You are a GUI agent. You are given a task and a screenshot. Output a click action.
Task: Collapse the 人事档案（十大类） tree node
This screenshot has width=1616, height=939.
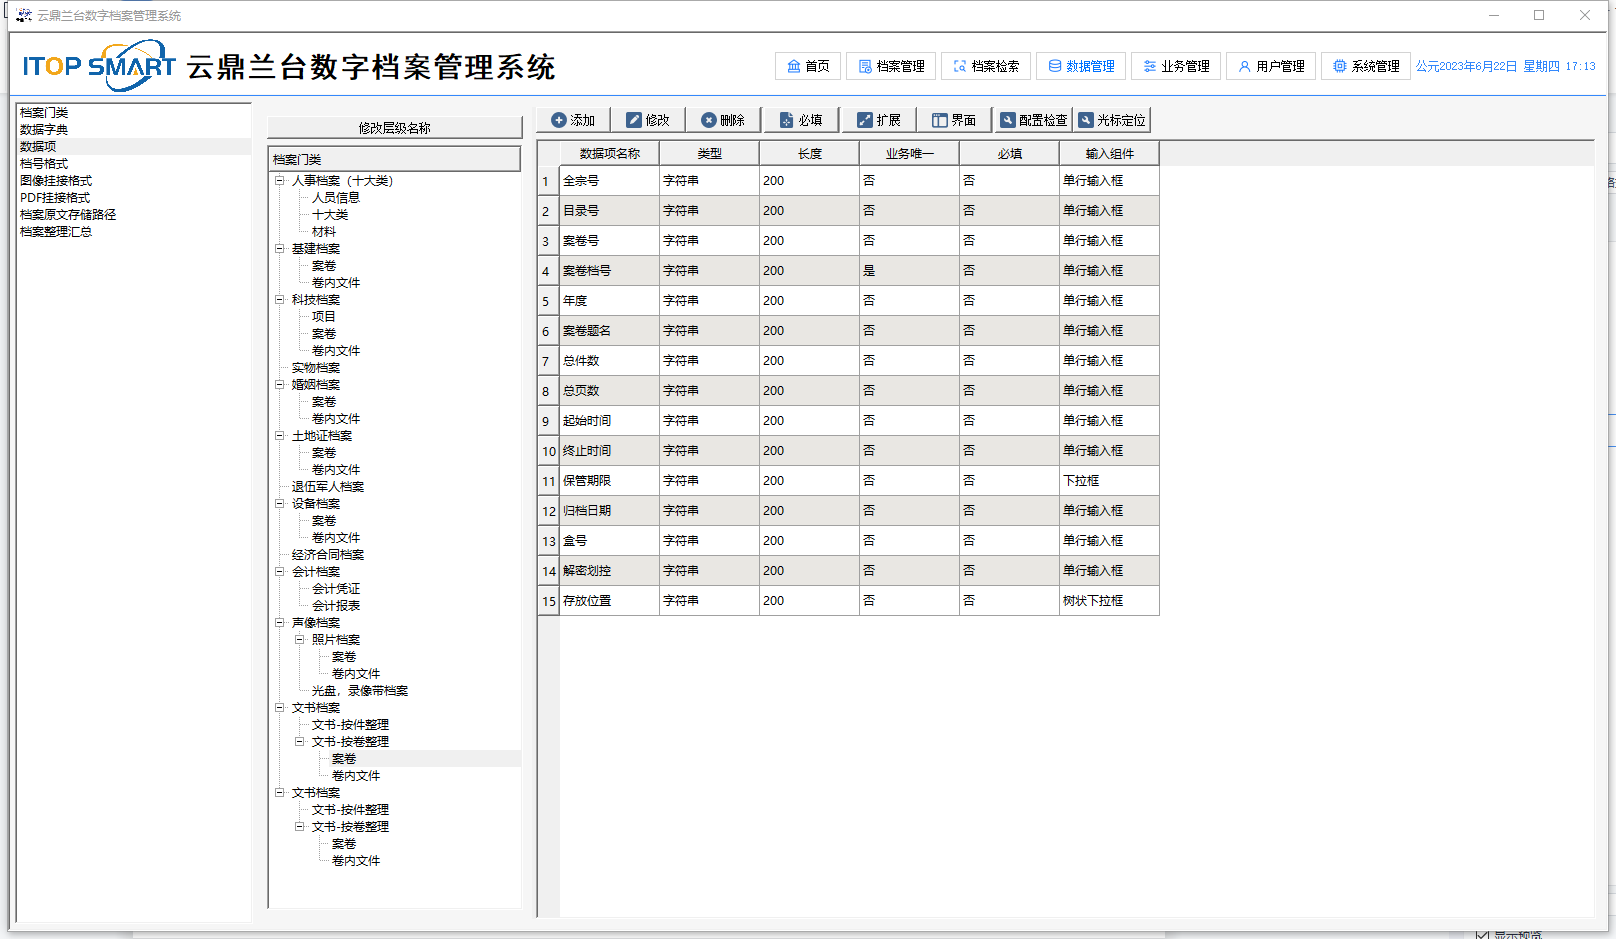[280, 181]
